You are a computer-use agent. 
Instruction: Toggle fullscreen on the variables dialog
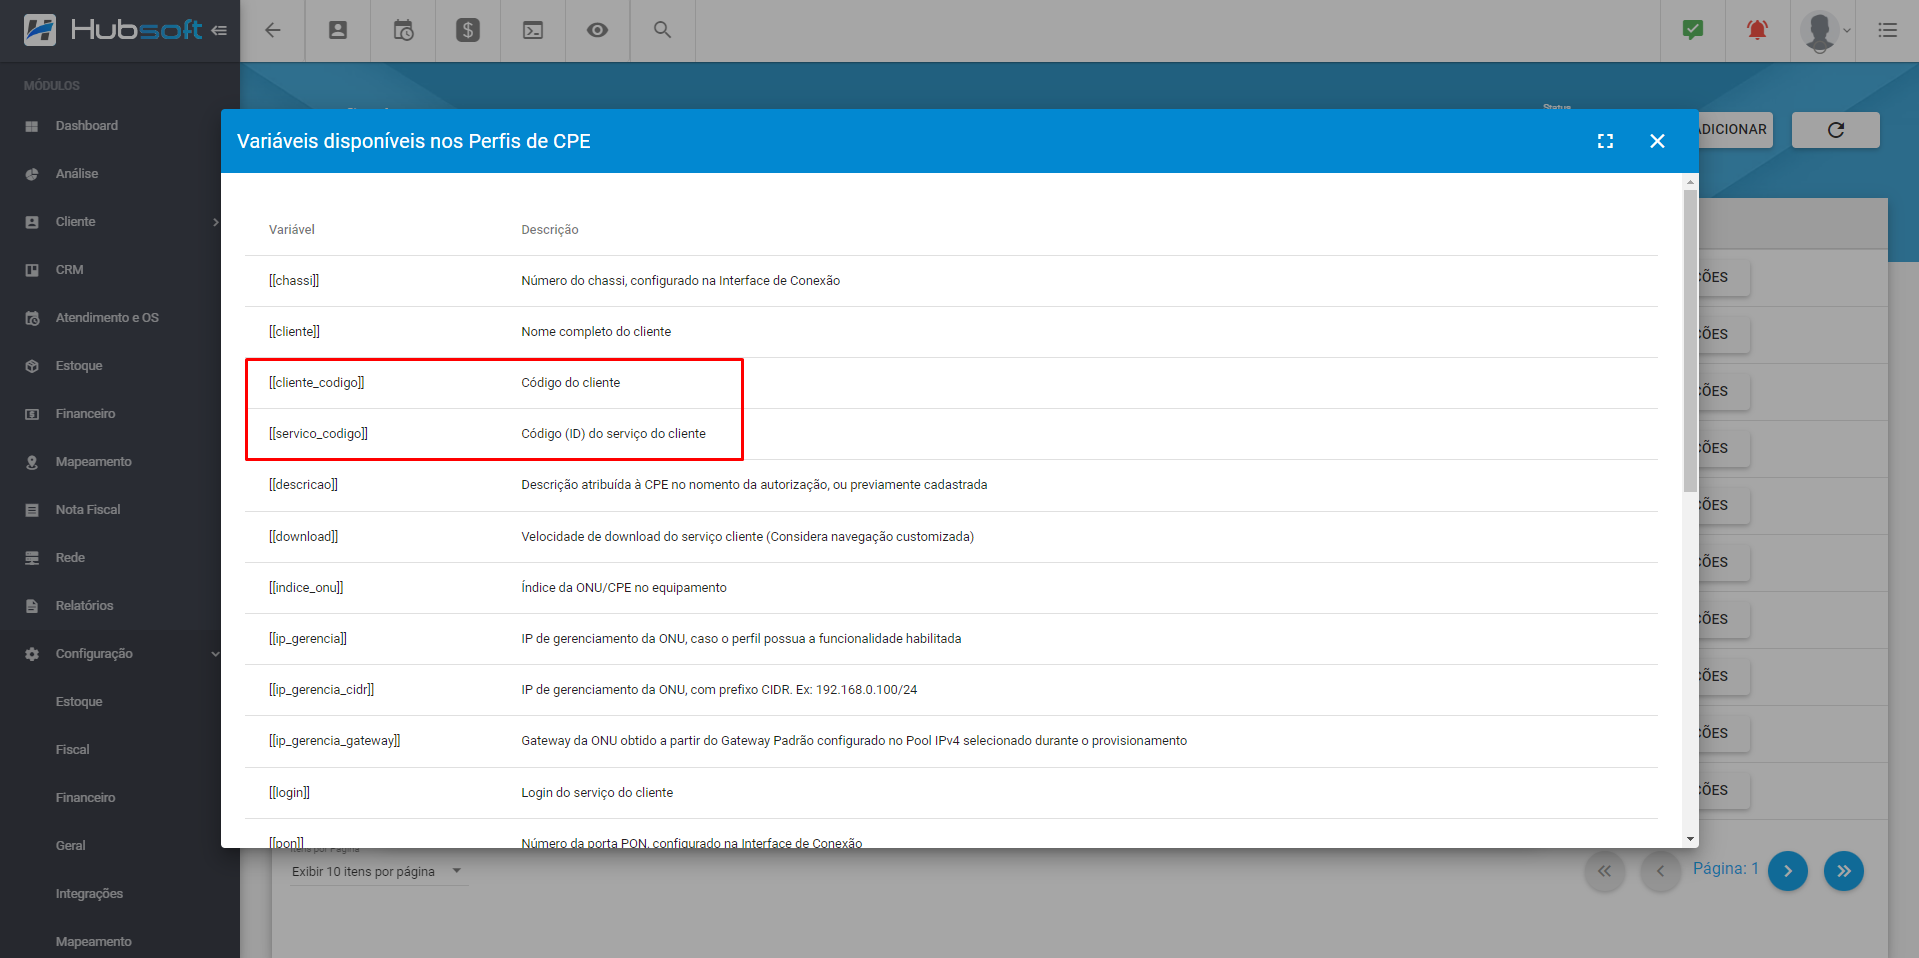tap(1605, 141)
